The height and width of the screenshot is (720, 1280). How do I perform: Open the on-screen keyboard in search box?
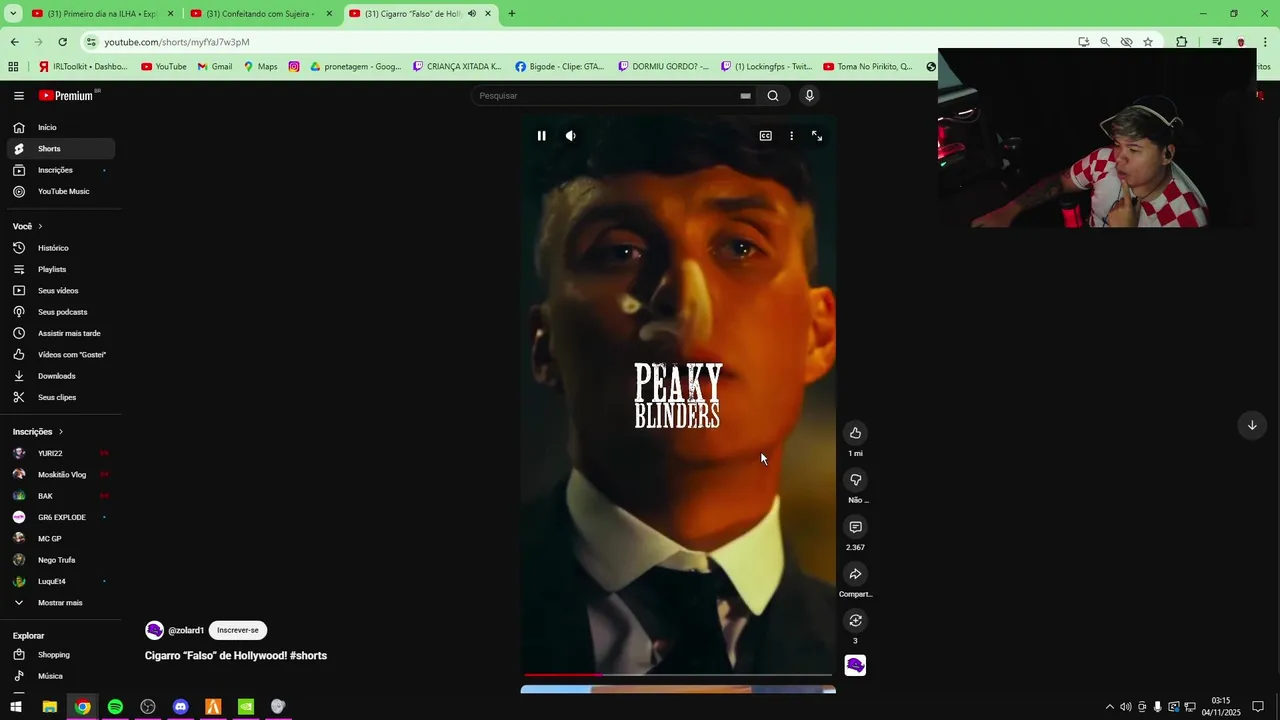745,96
